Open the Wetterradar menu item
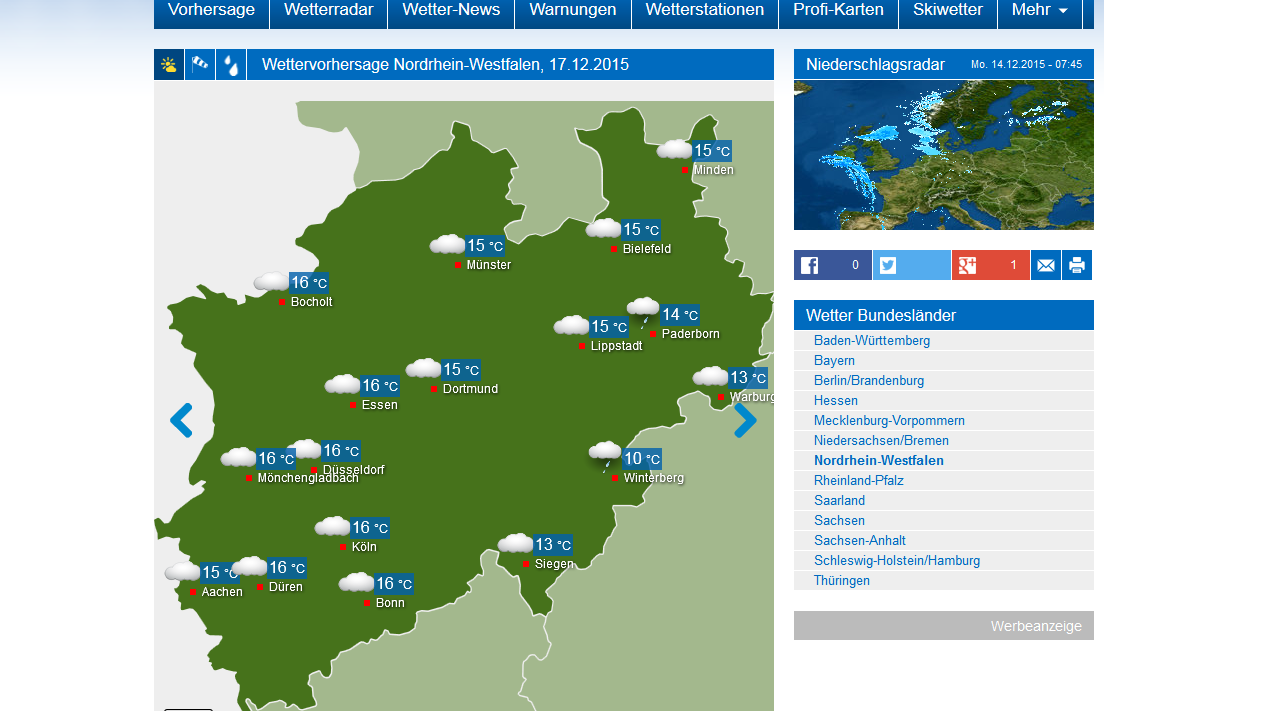The height and width of the screenshot is (711, 1264). 328,11
